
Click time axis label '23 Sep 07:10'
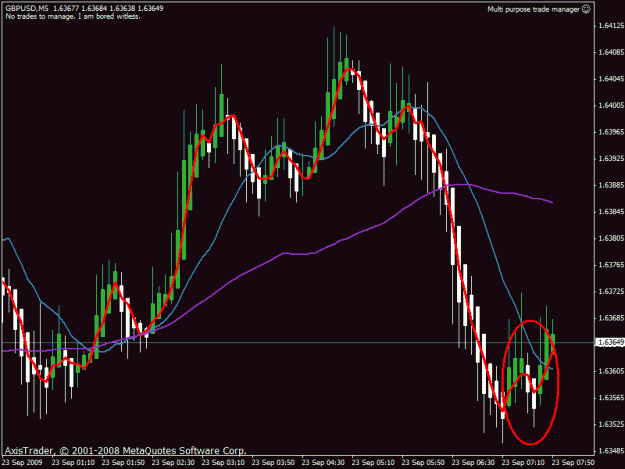click(x=523, y=463)
